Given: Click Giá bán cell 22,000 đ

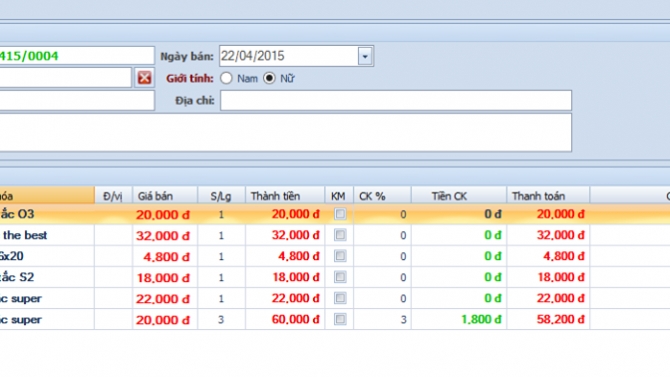Looking at the screenshot, I should [165, 298].
